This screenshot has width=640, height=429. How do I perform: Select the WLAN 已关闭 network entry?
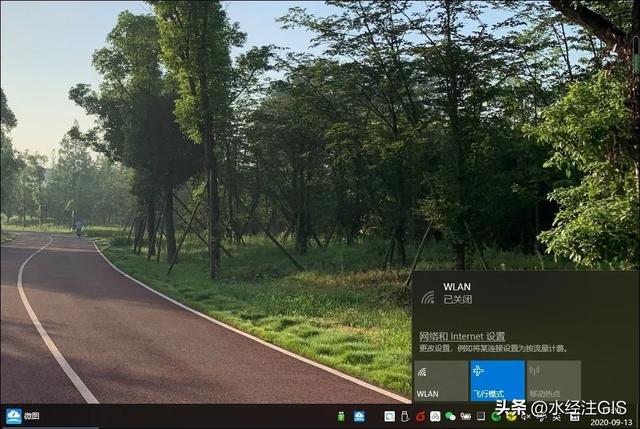pos(525,293)
